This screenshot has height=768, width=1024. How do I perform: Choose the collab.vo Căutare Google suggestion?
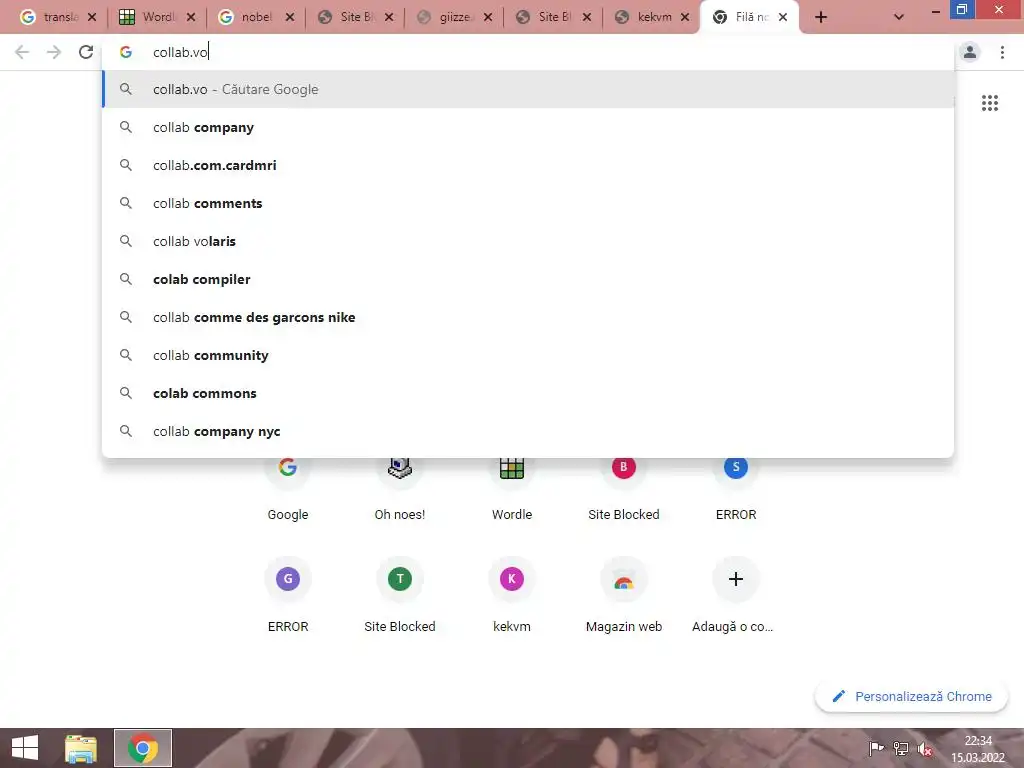(x=528, y=89)
